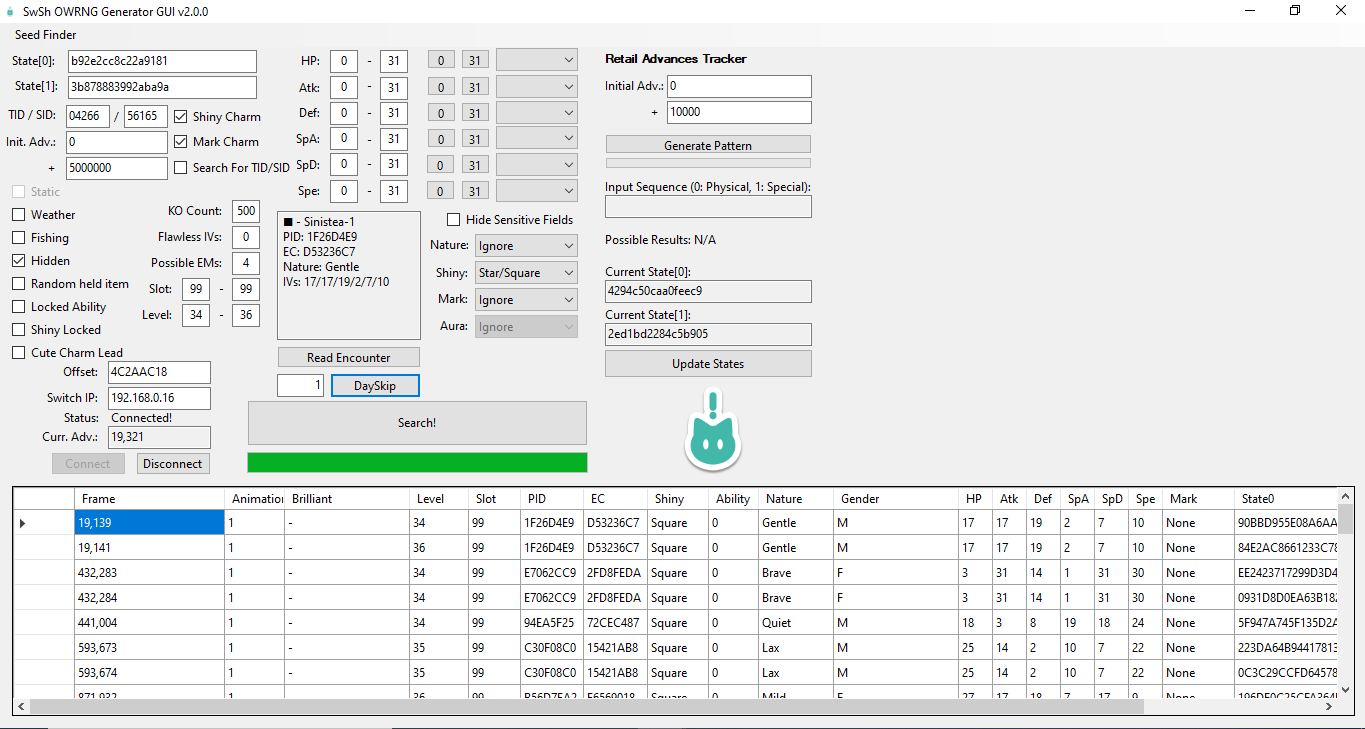Click the green search progress bar
This screenshot has height=729, width=1365.
pos(417,462)
